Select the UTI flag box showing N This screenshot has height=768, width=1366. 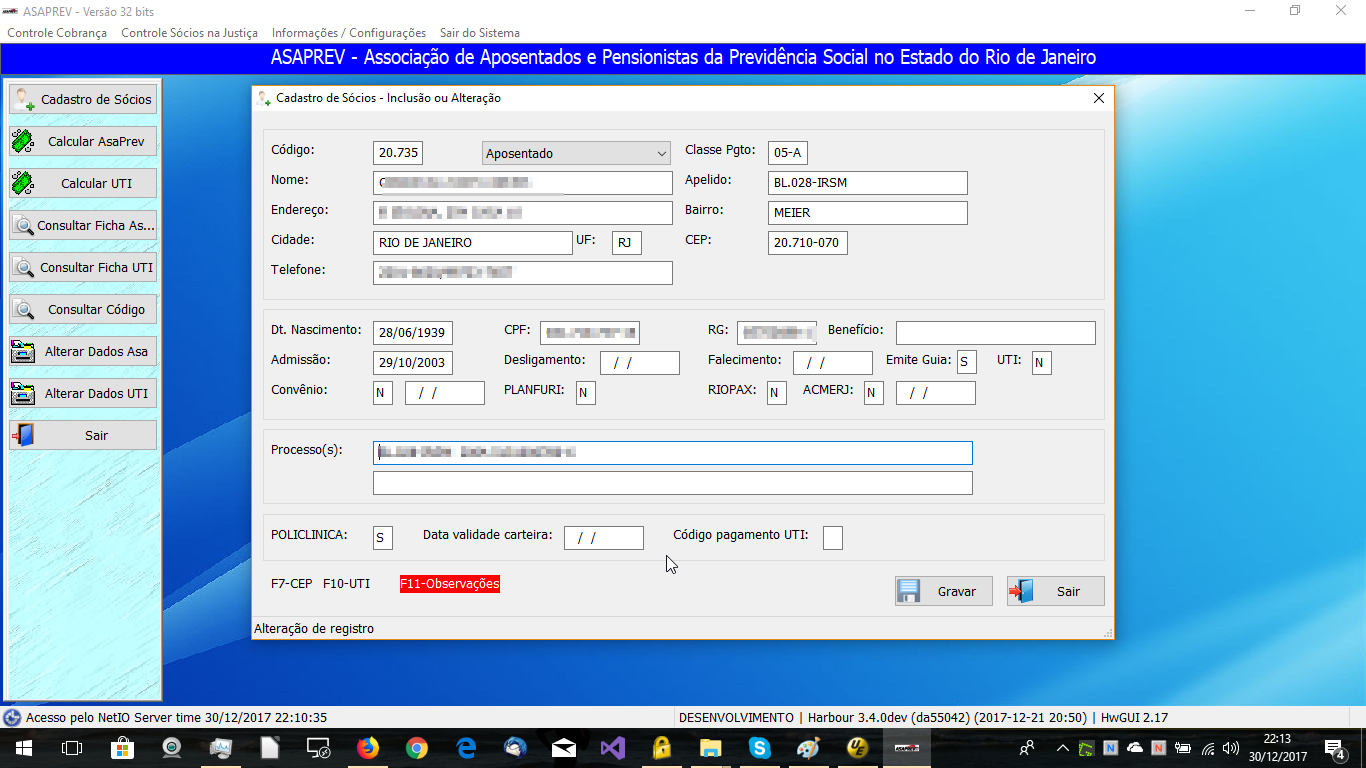click(x=1041, y=362)
